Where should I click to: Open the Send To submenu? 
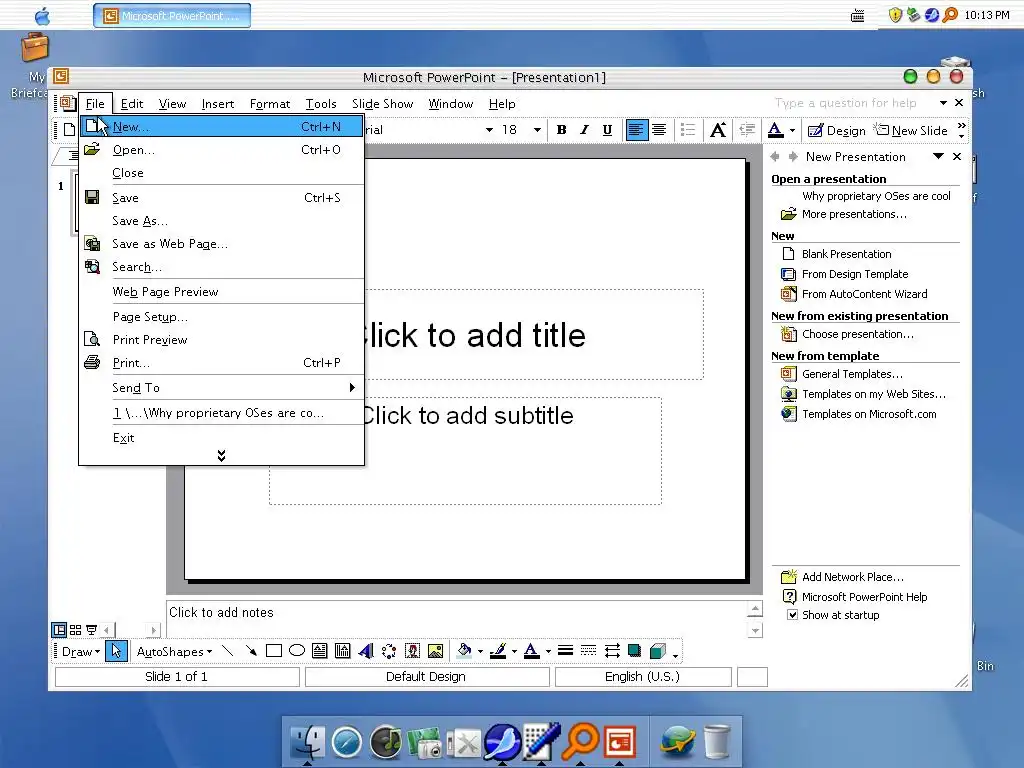[x=221, y=388]
